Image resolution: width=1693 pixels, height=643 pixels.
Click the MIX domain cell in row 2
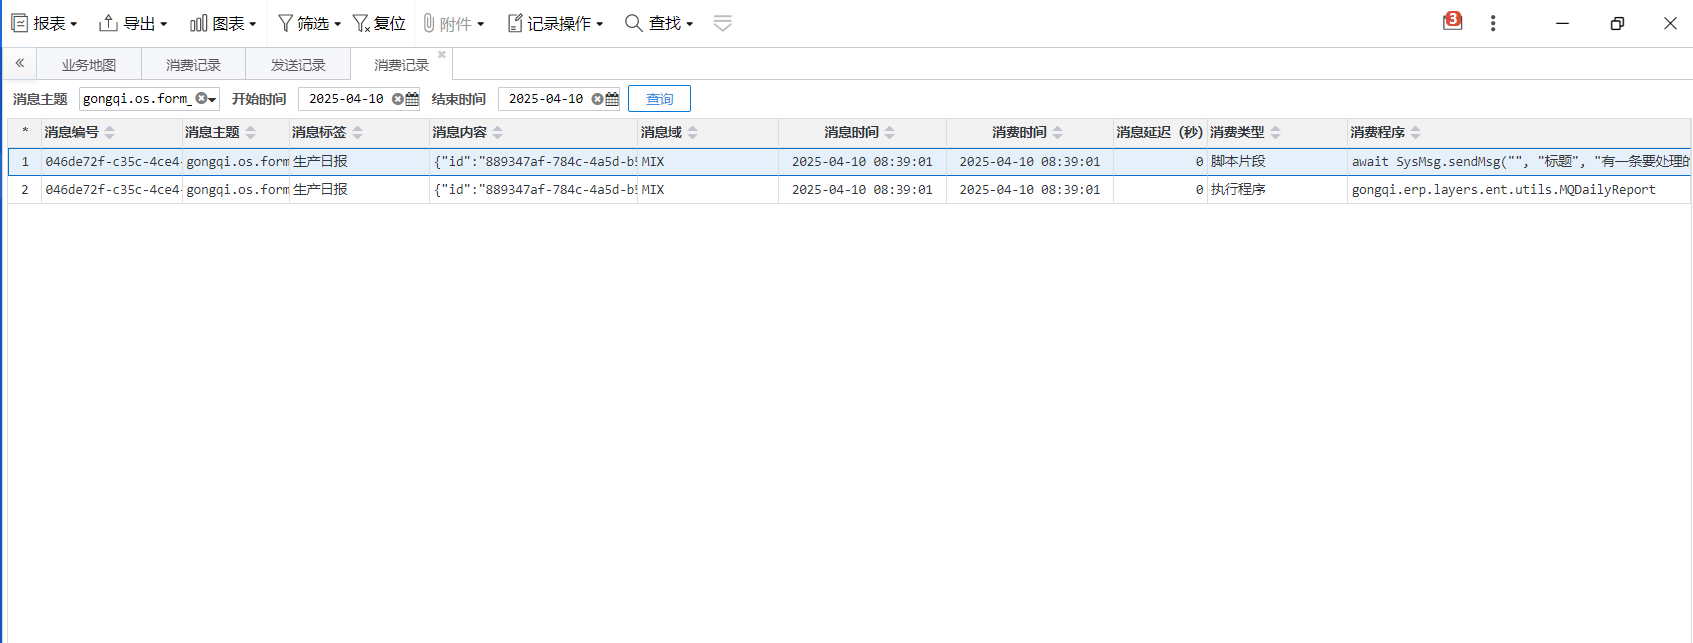tap(708, 189)
